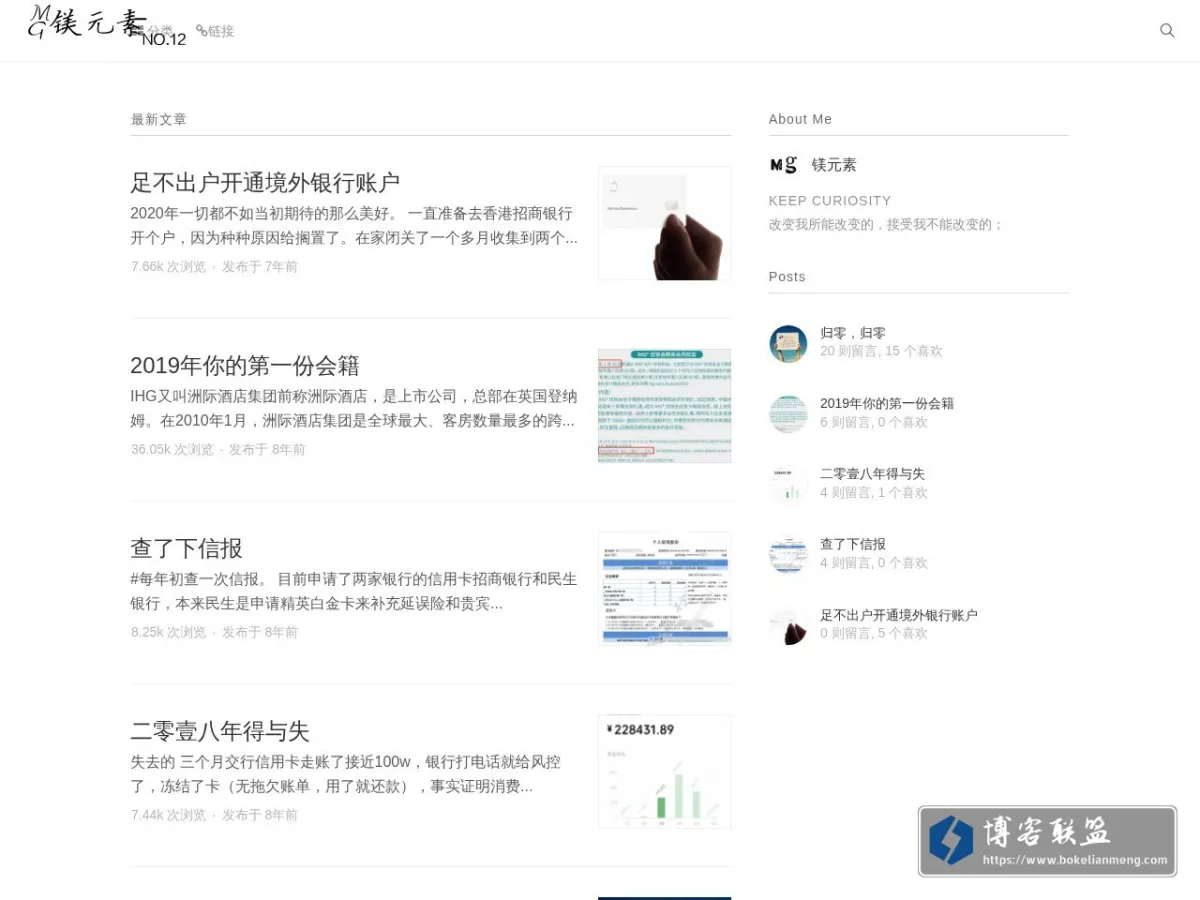
Task: Open sidebar post 2019年你的第一份会籍
Action: (x=887, y=403)
